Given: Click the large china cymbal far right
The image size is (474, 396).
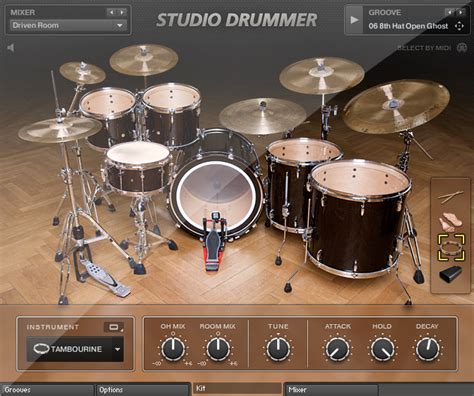Looking at the screenshot, I should [397, 107].
